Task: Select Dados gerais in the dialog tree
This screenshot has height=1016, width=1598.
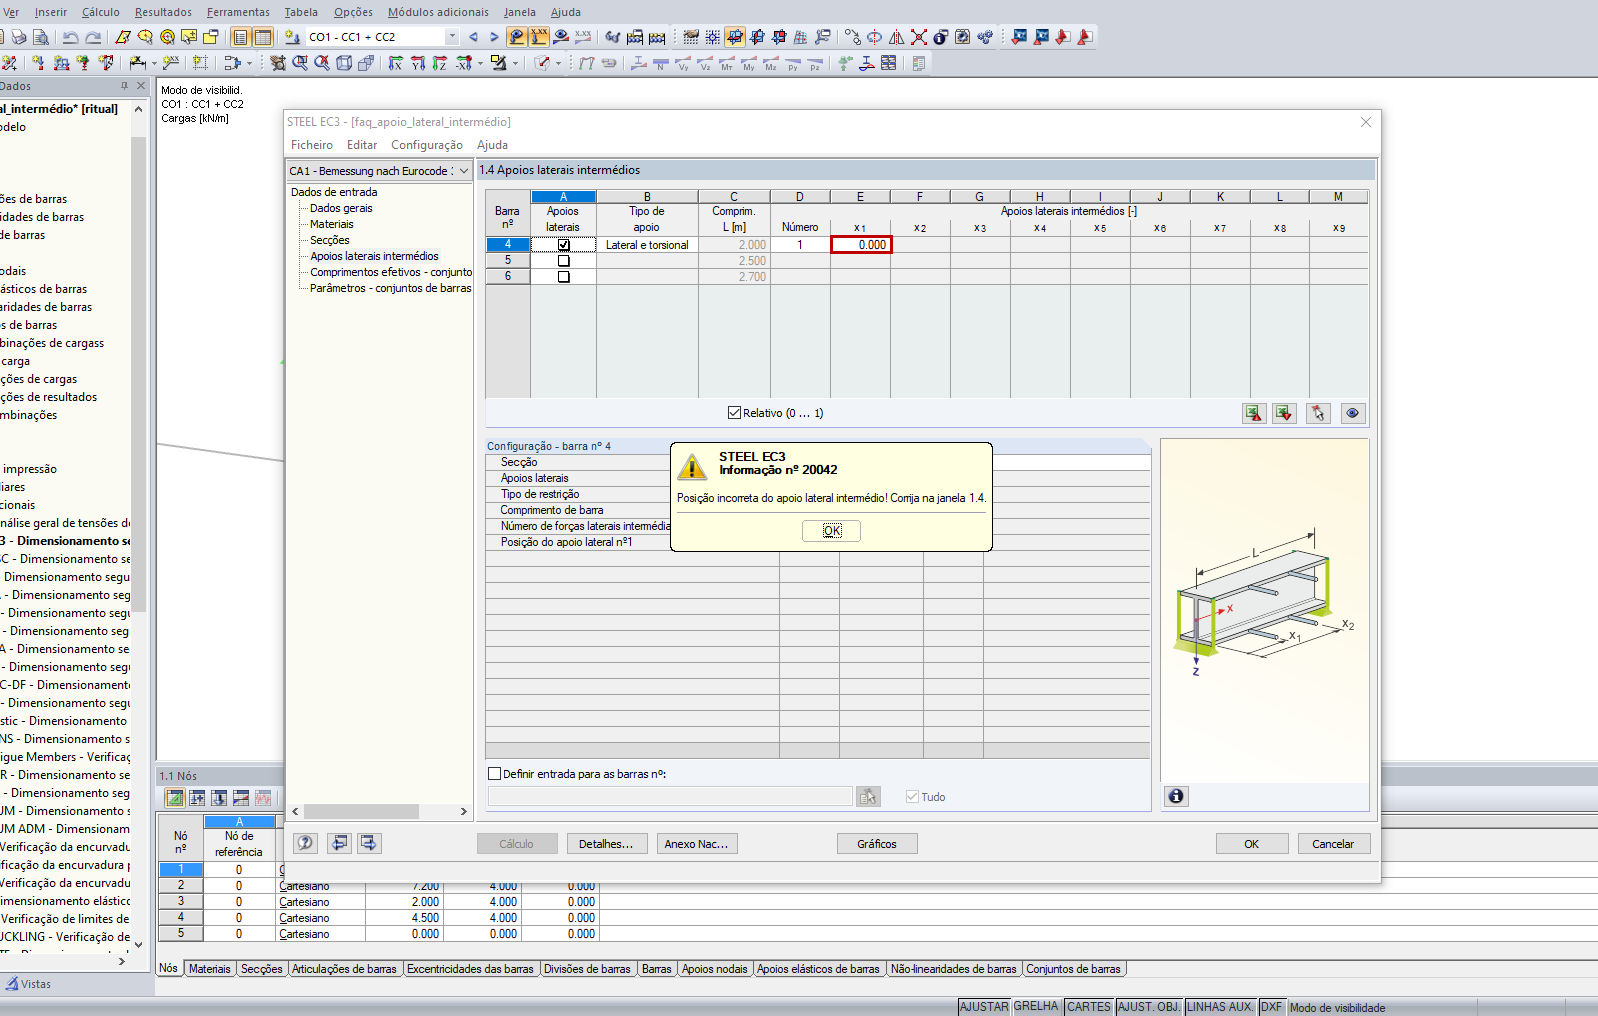Action: click(x=341, y=208)
